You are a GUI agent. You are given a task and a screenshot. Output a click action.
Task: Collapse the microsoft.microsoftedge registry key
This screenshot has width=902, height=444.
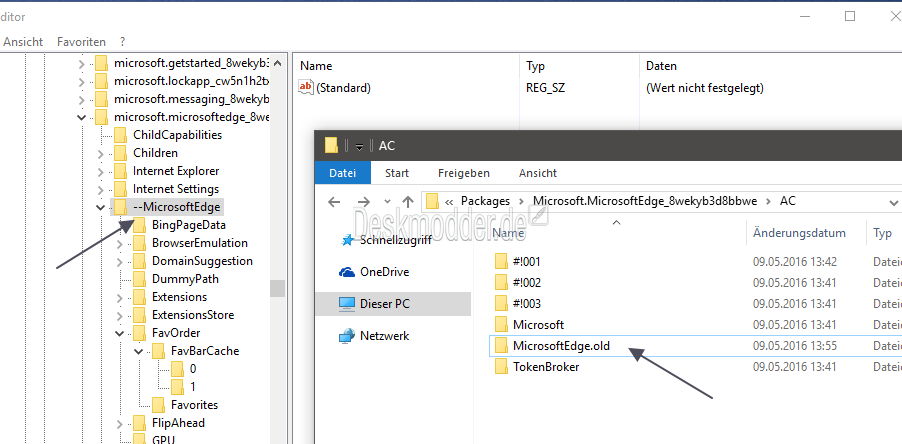pyautogui.click(x=82, y=117)
